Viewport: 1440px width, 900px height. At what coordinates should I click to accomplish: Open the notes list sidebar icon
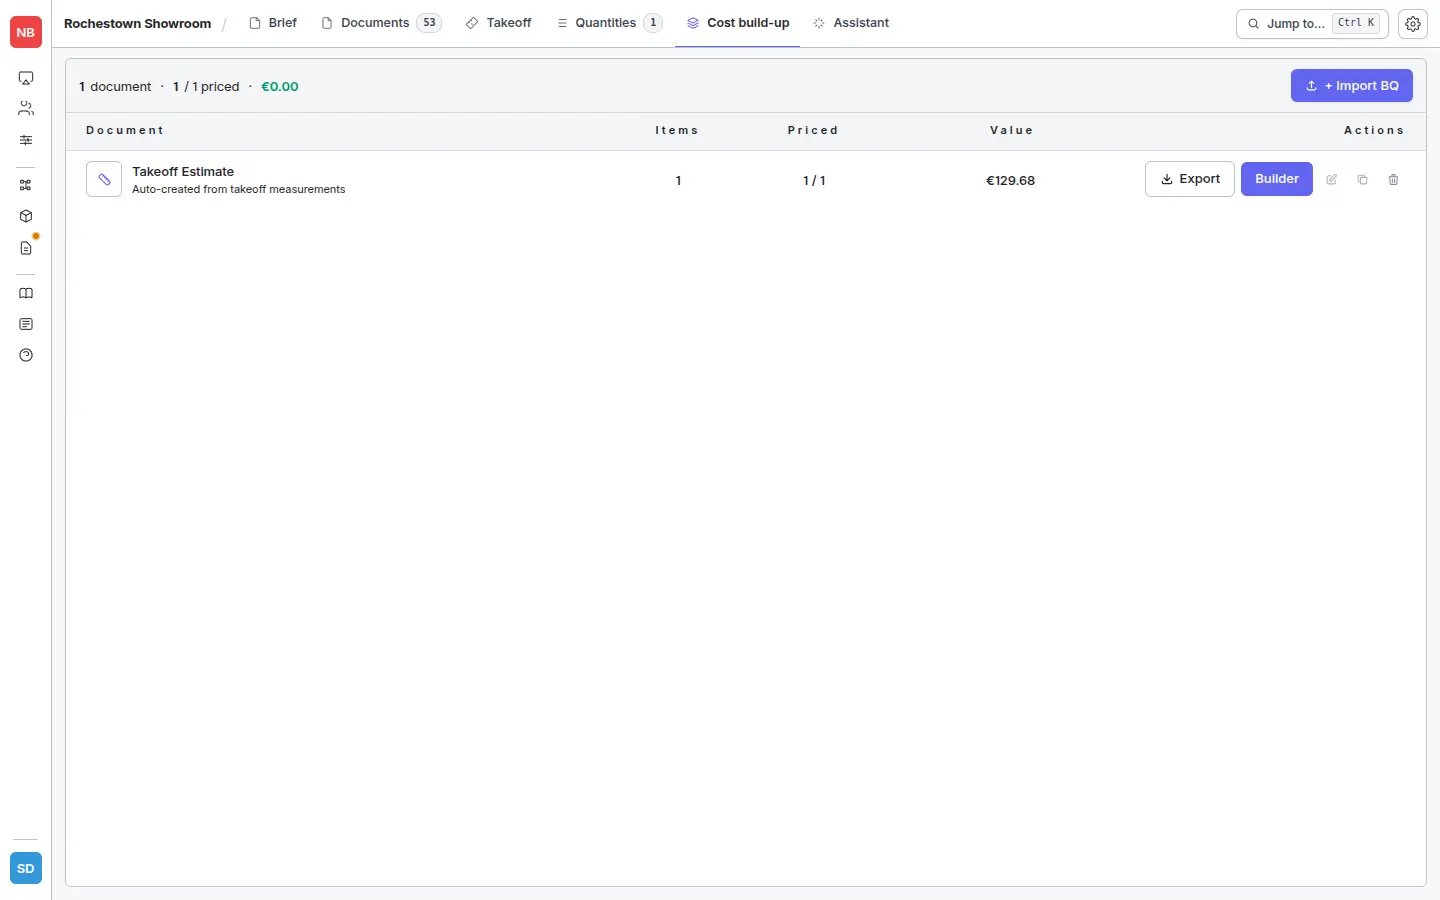pos(26,324)
